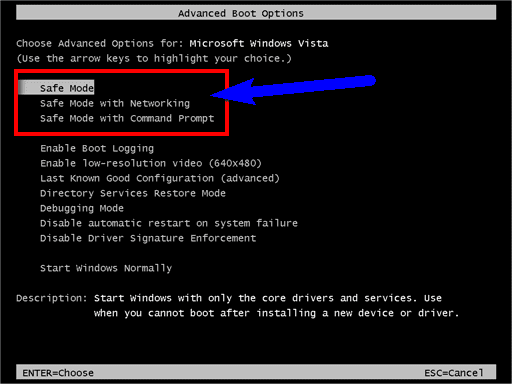Click the Advanced Boot Options title bar
This screenshot has height=384, width=512.
[256, 13]
